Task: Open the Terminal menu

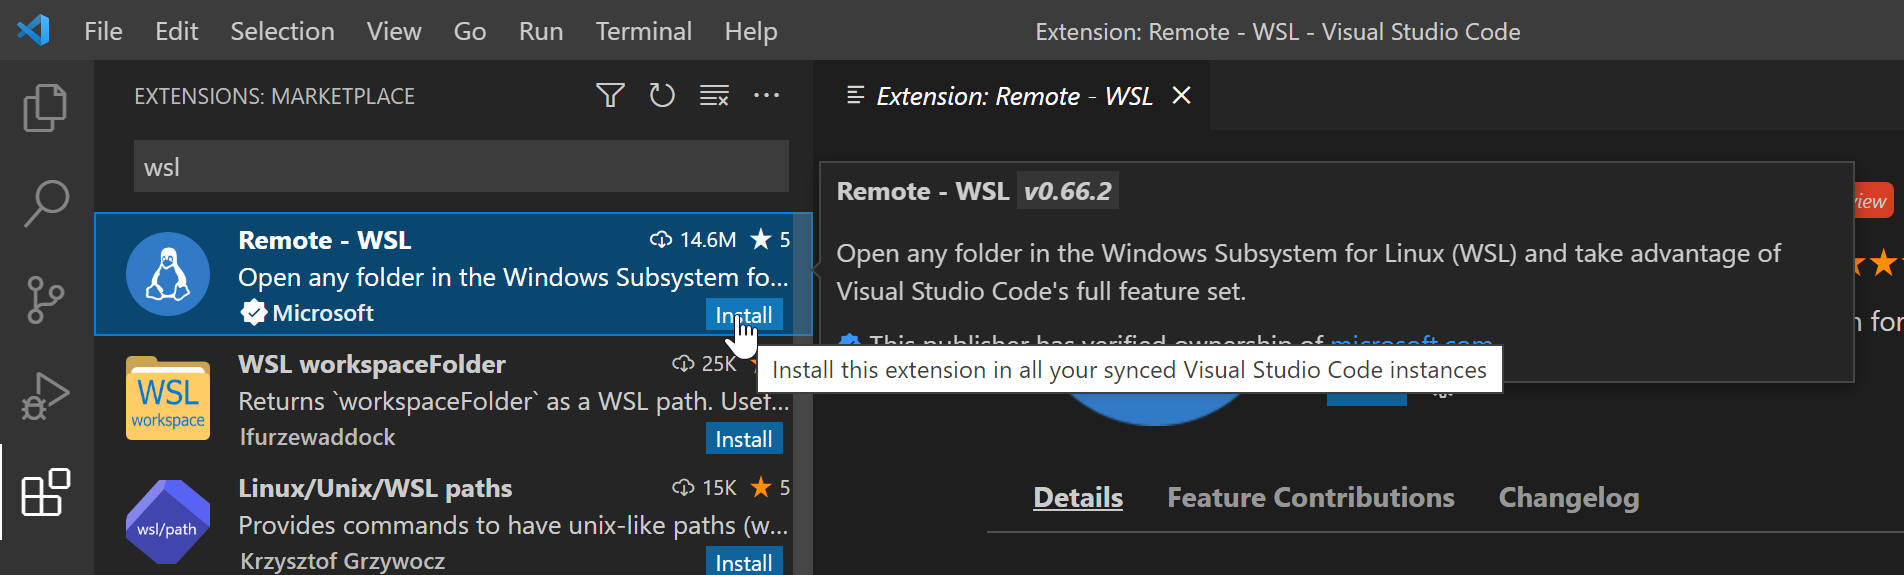Action: click(643, 32)
